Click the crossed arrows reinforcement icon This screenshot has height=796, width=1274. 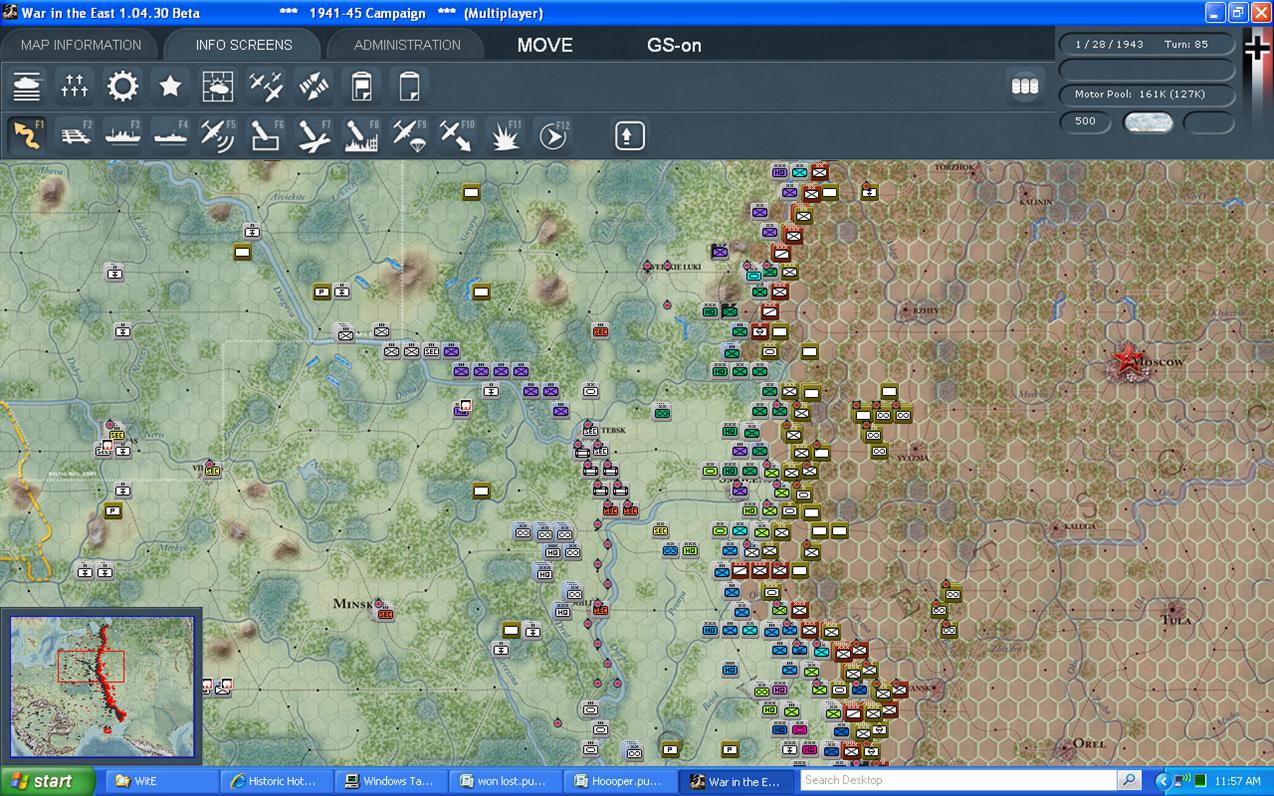tap(314, 87)
